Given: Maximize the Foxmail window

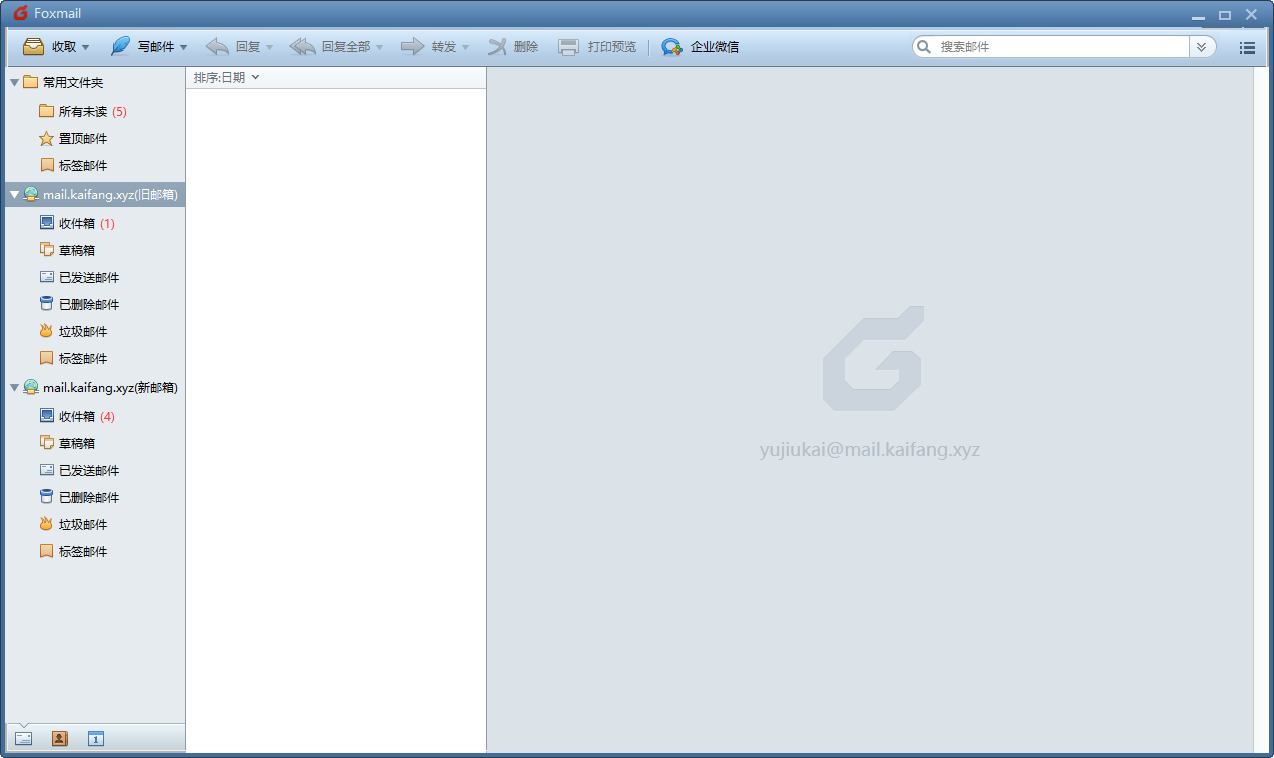Looking at the screenshot, I should (1225, 15).
